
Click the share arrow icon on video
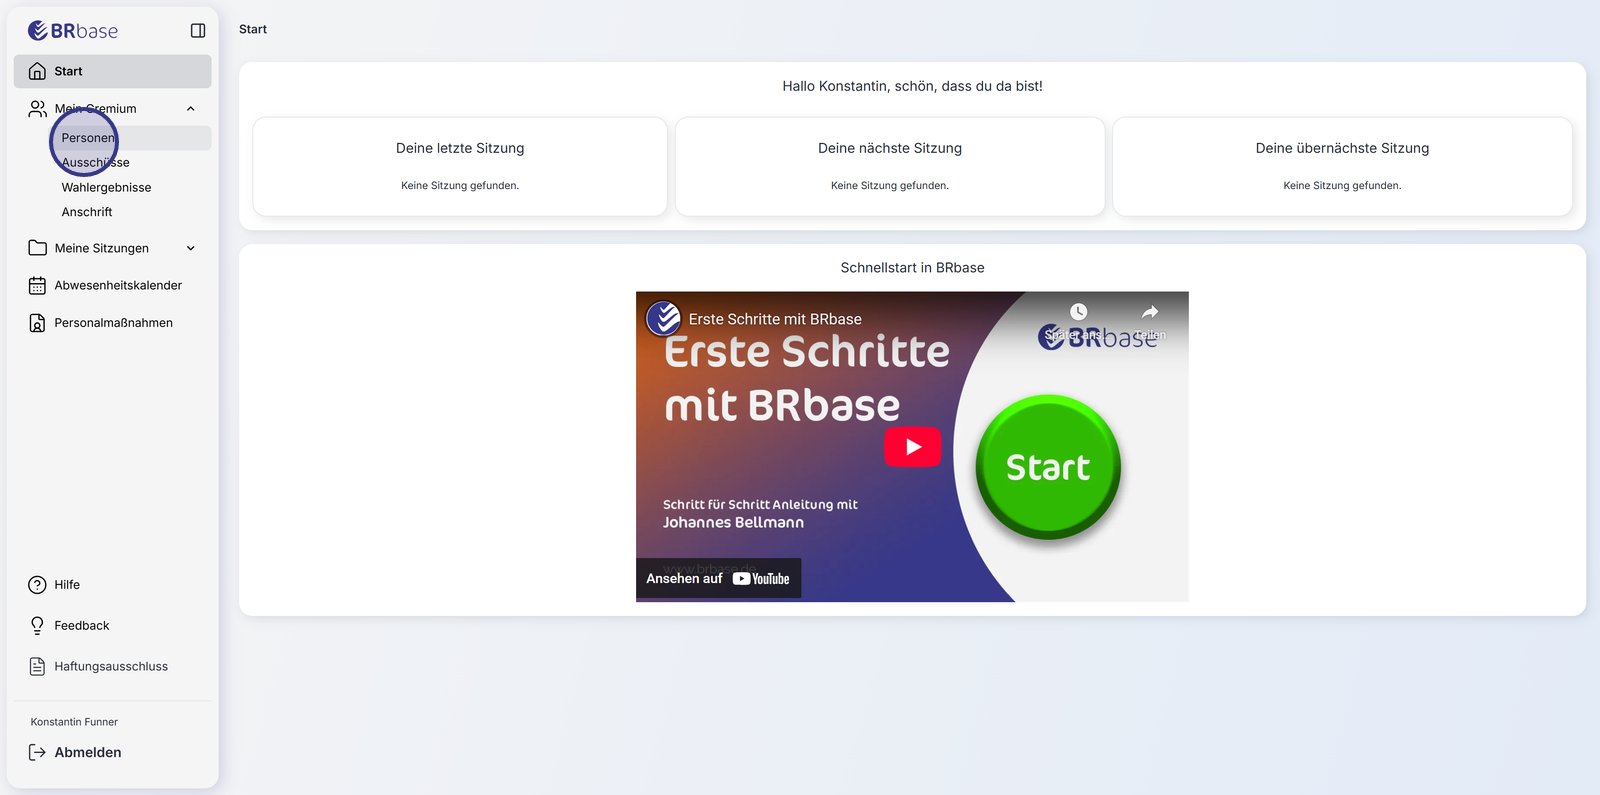point(1150,312)
